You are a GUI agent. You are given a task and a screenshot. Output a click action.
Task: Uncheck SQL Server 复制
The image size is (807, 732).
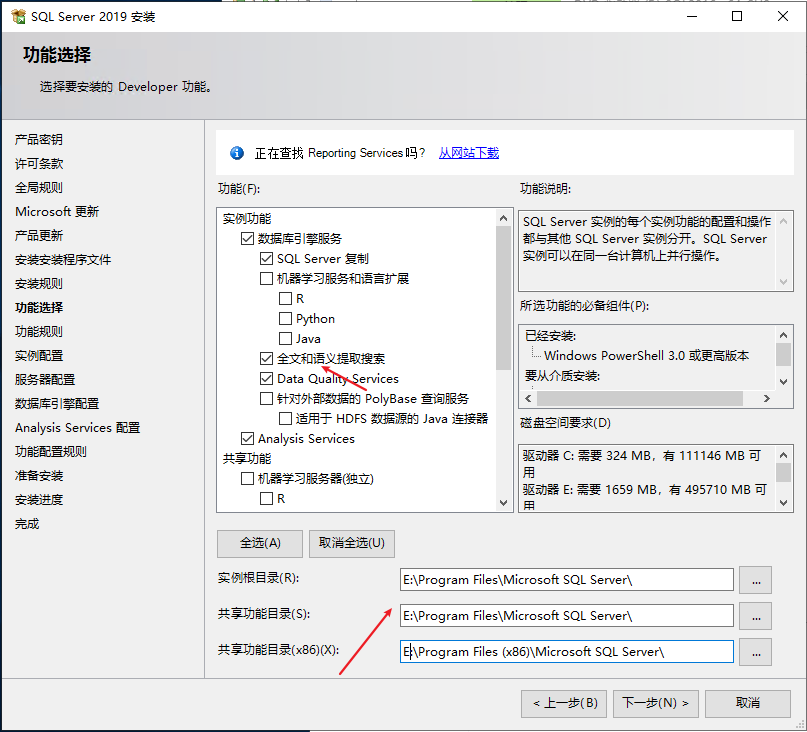(267, 258)
